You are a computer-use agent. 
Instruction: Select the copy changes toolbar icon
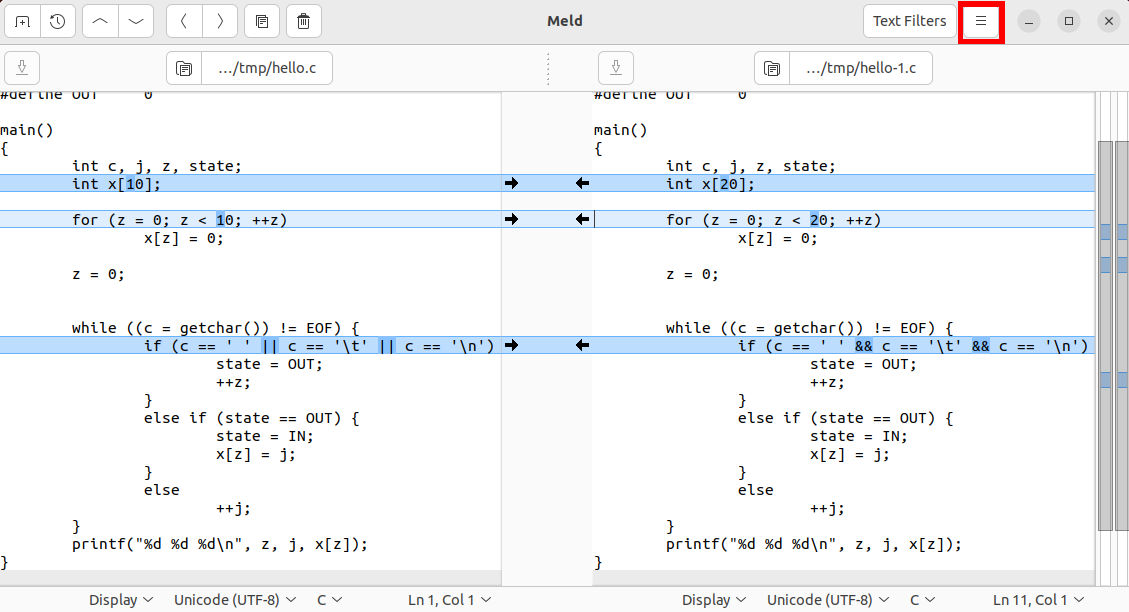pyautogui.click(x=262, y=21)
